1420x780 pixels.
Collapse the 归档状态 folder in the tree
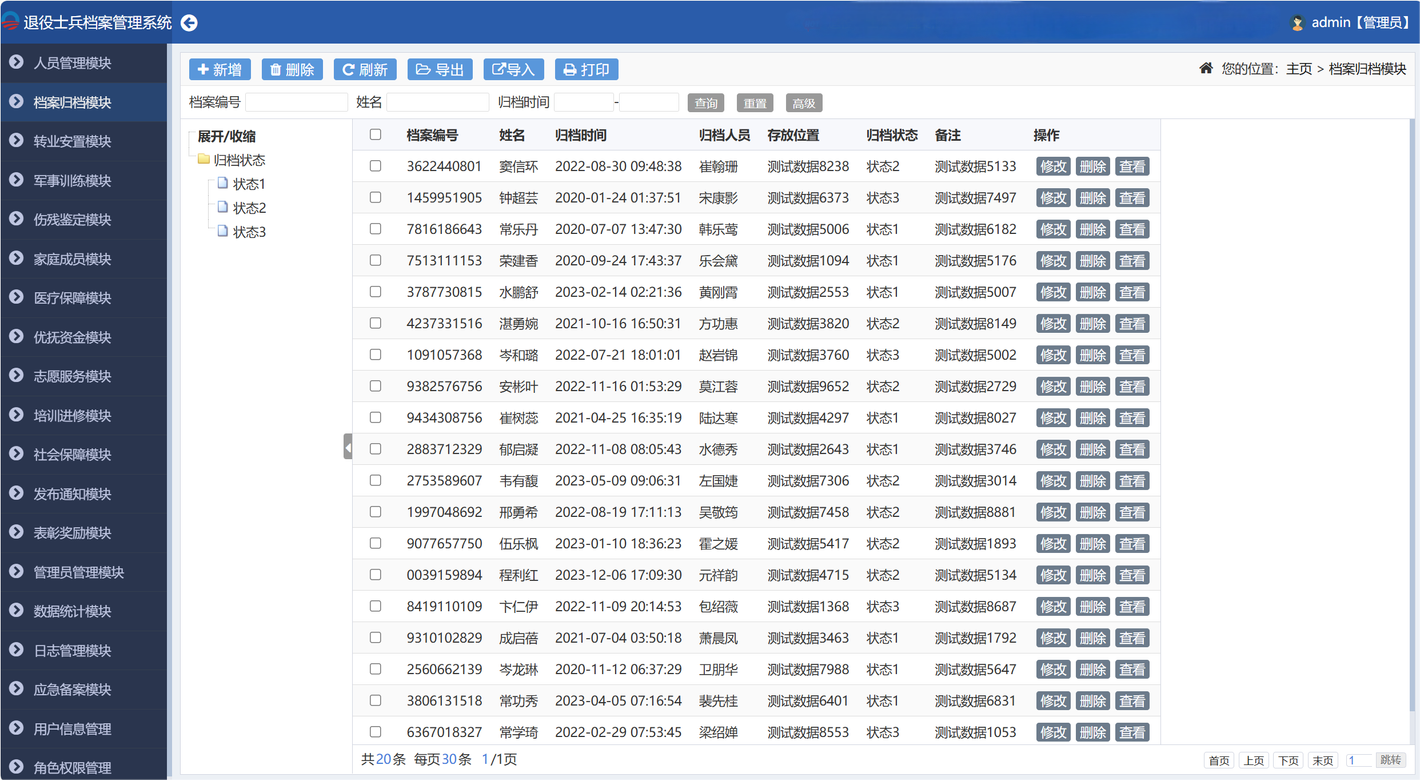(203, 160)
